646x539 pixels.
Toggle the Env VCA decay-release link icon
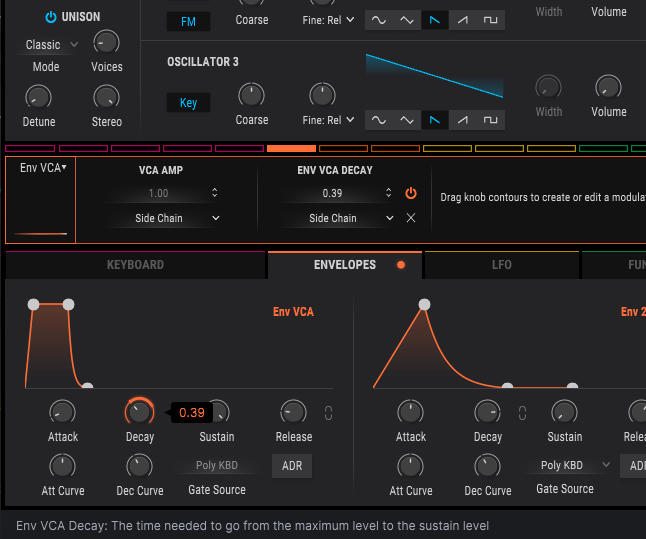(x=328, y=413)
